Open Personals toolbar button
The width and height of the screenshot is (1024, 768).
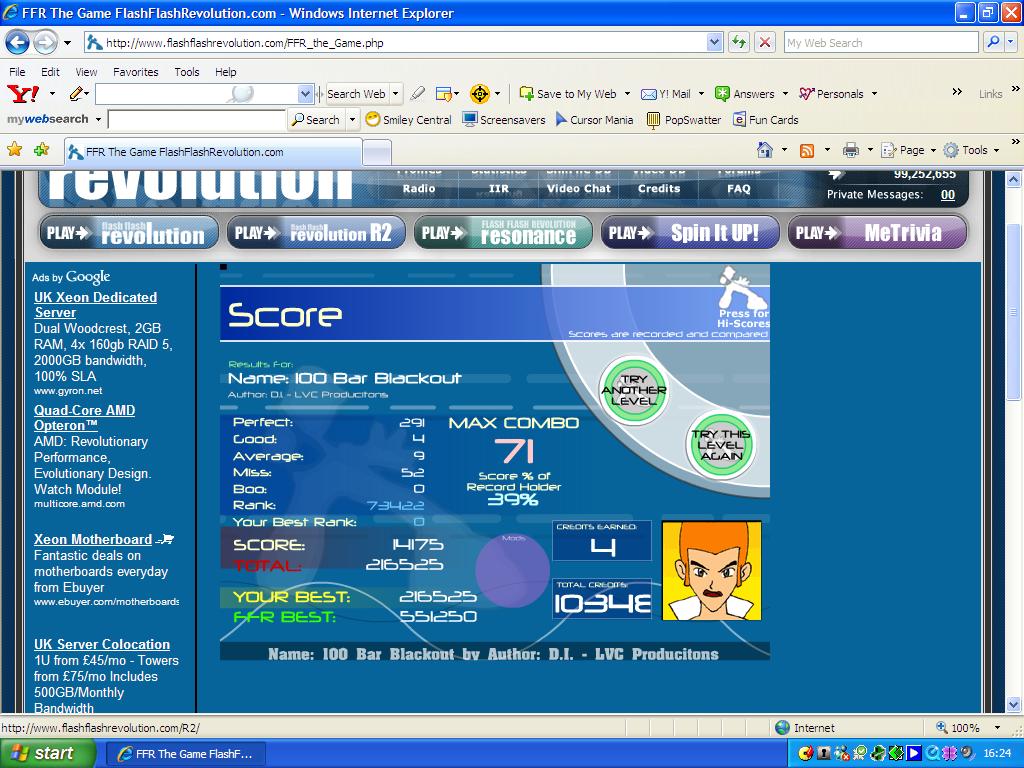[831, 94]
